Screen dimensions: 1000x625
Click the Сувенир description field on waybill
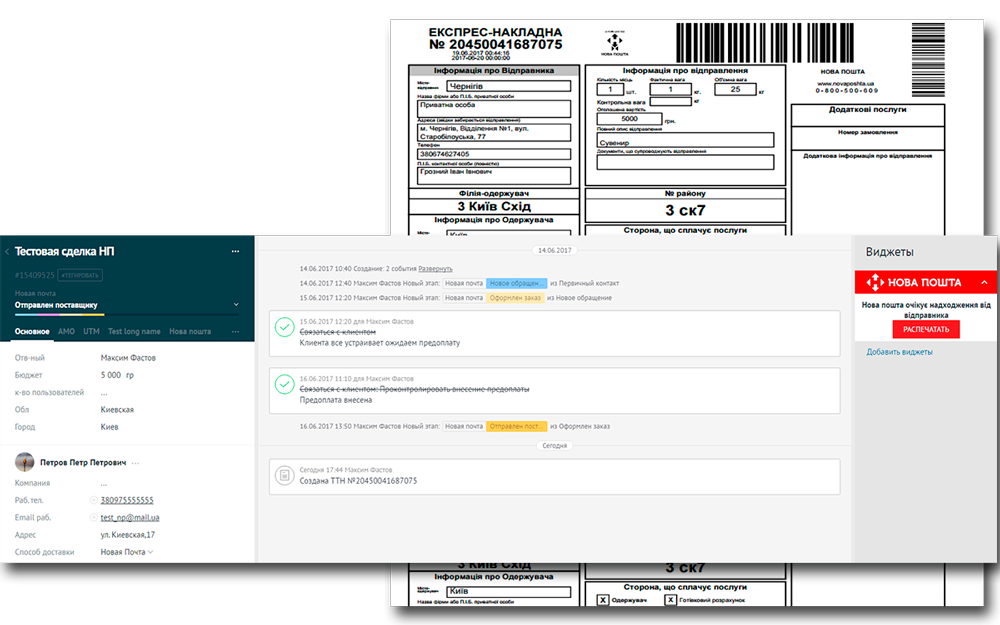point(686,140)
